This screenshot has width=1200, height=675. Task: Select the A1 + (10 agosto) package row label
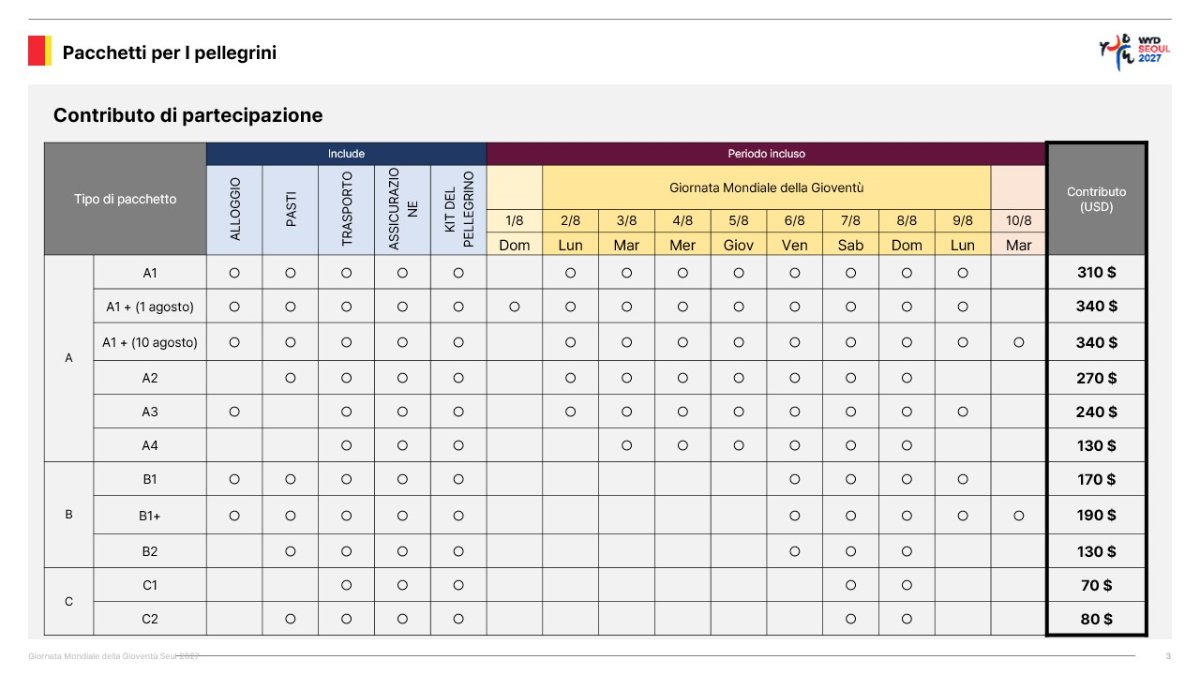tap(150, 342)
